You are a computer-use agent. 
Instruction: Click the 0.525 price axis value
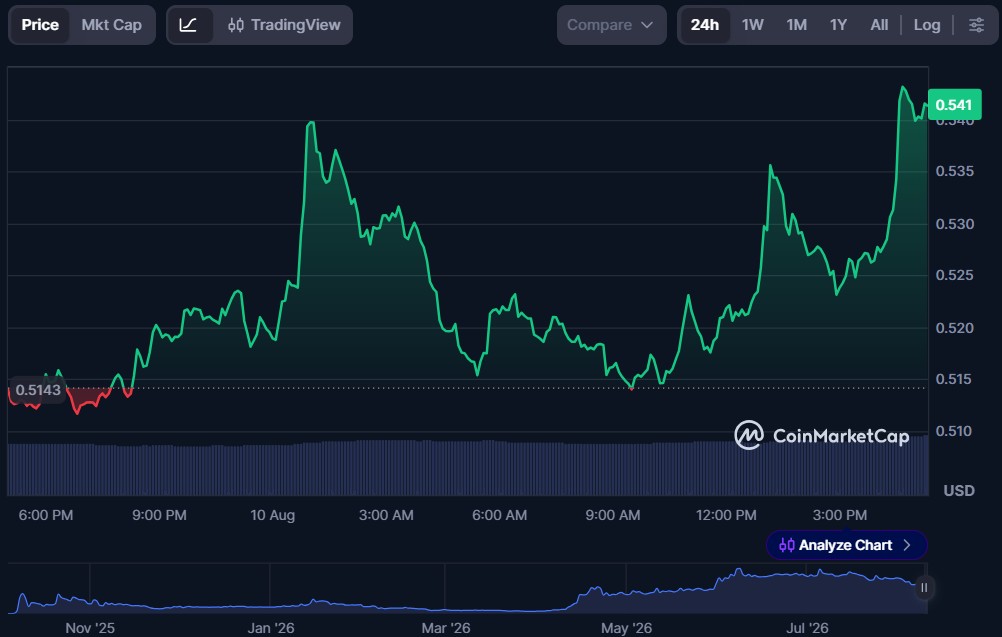955,275
